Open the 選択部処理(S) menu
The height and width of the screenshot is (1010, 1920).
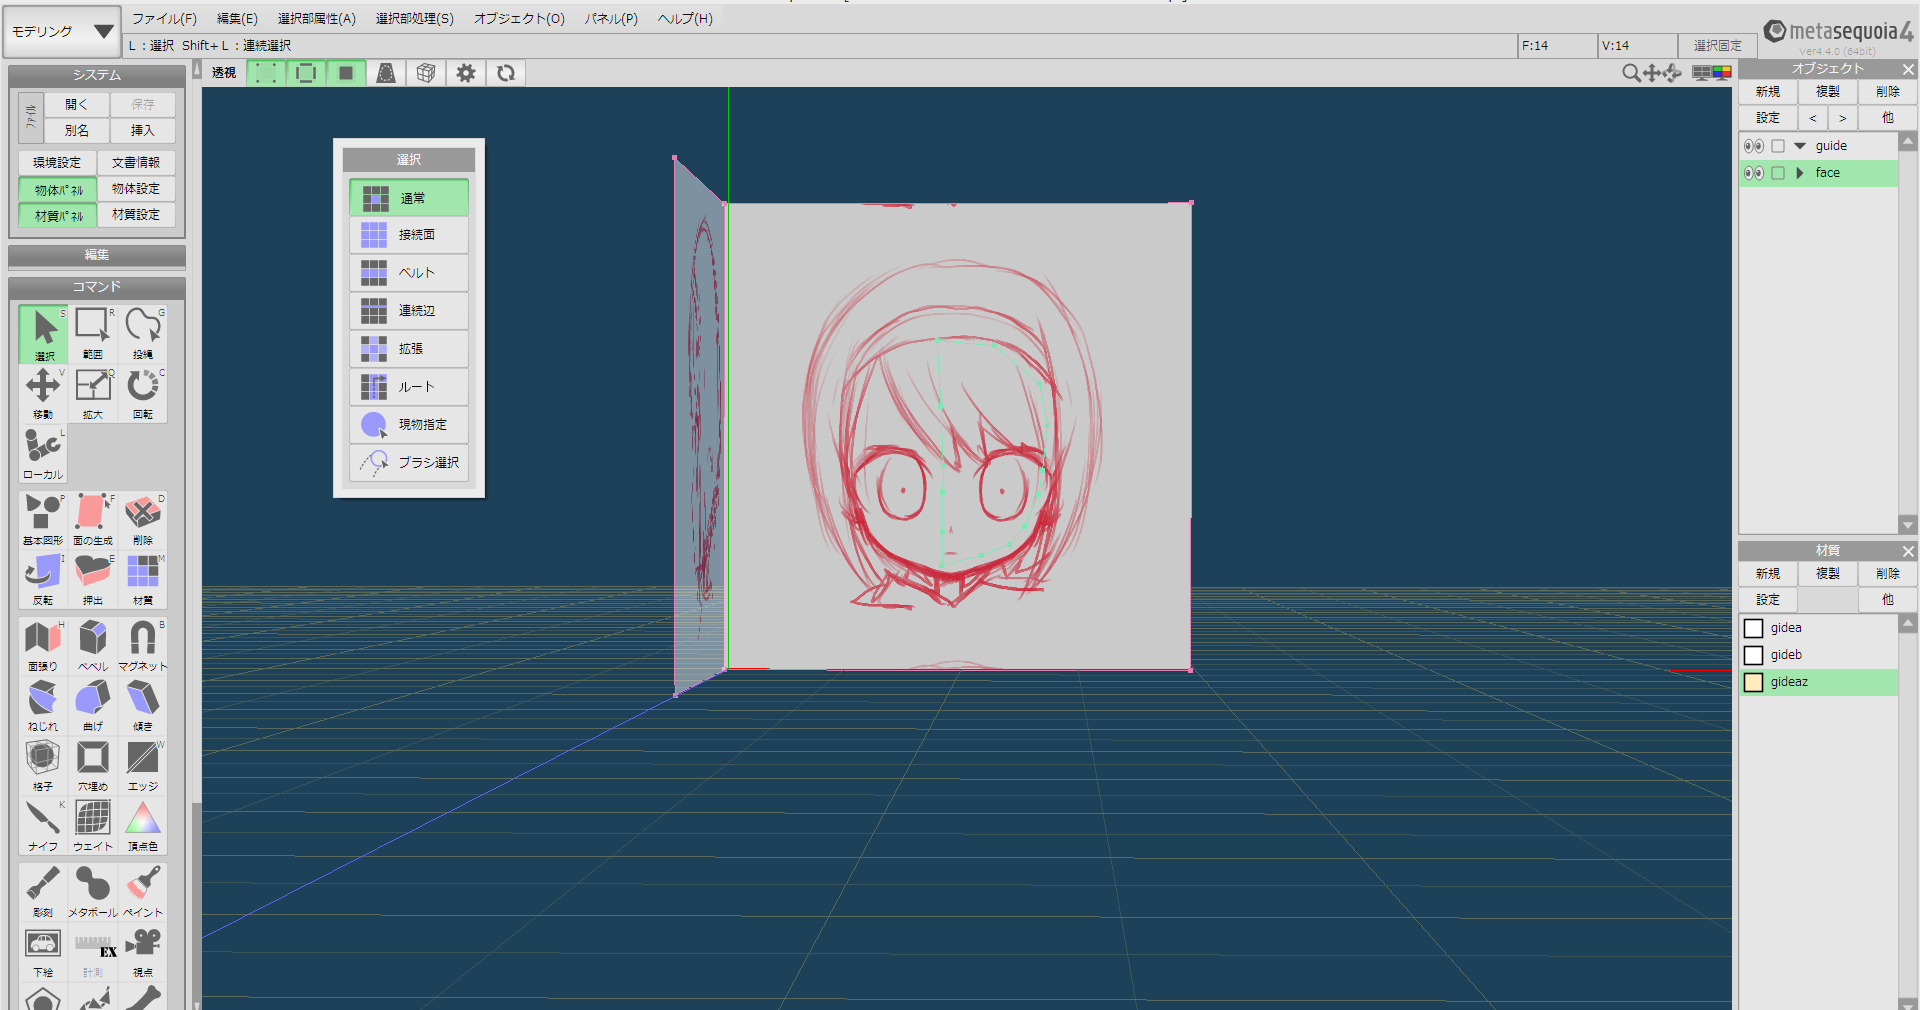click(414, 19)
